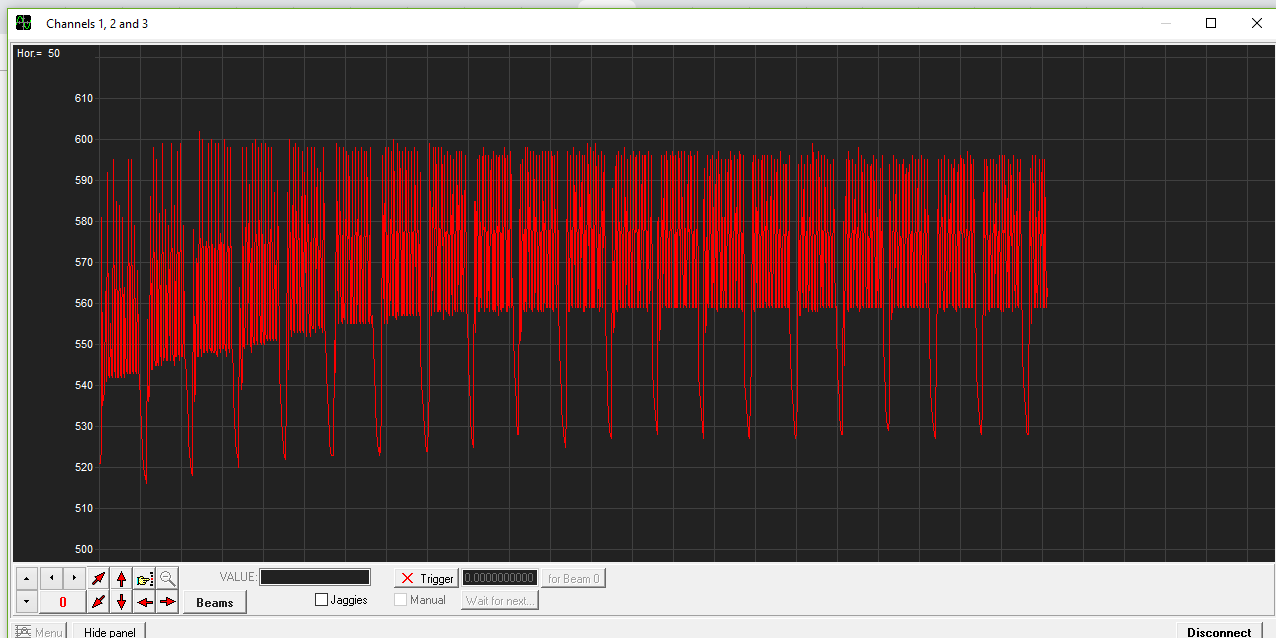Click the red right arrow icon
This screenshot has width=1276, height=638.
(x=167, y=602)
